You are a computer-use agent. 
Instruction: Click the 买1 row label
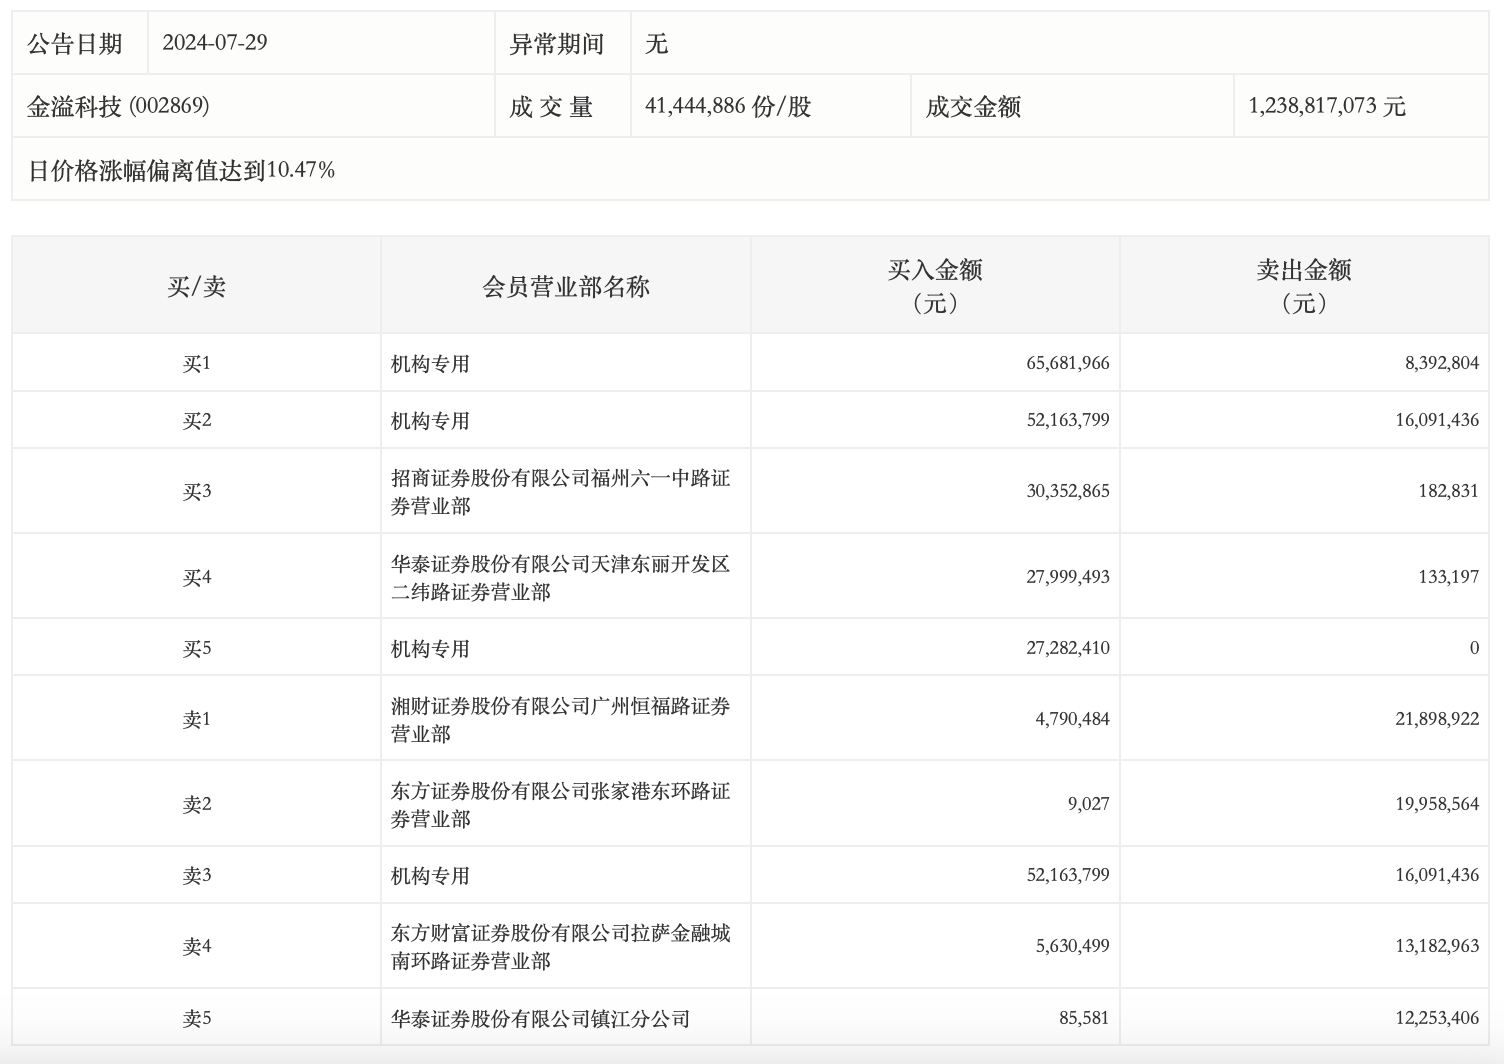pyautogui.click(x=196, y=364)
